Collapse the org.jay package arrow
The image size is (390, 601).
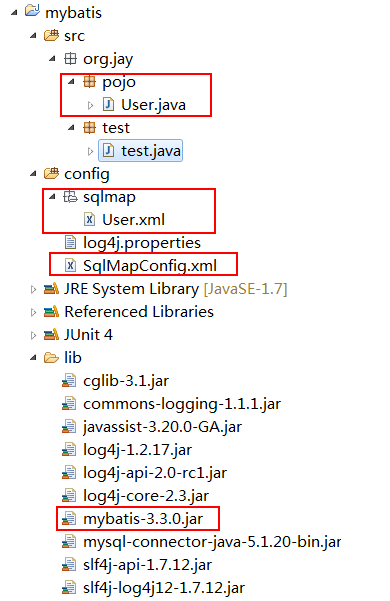(52, 59)
